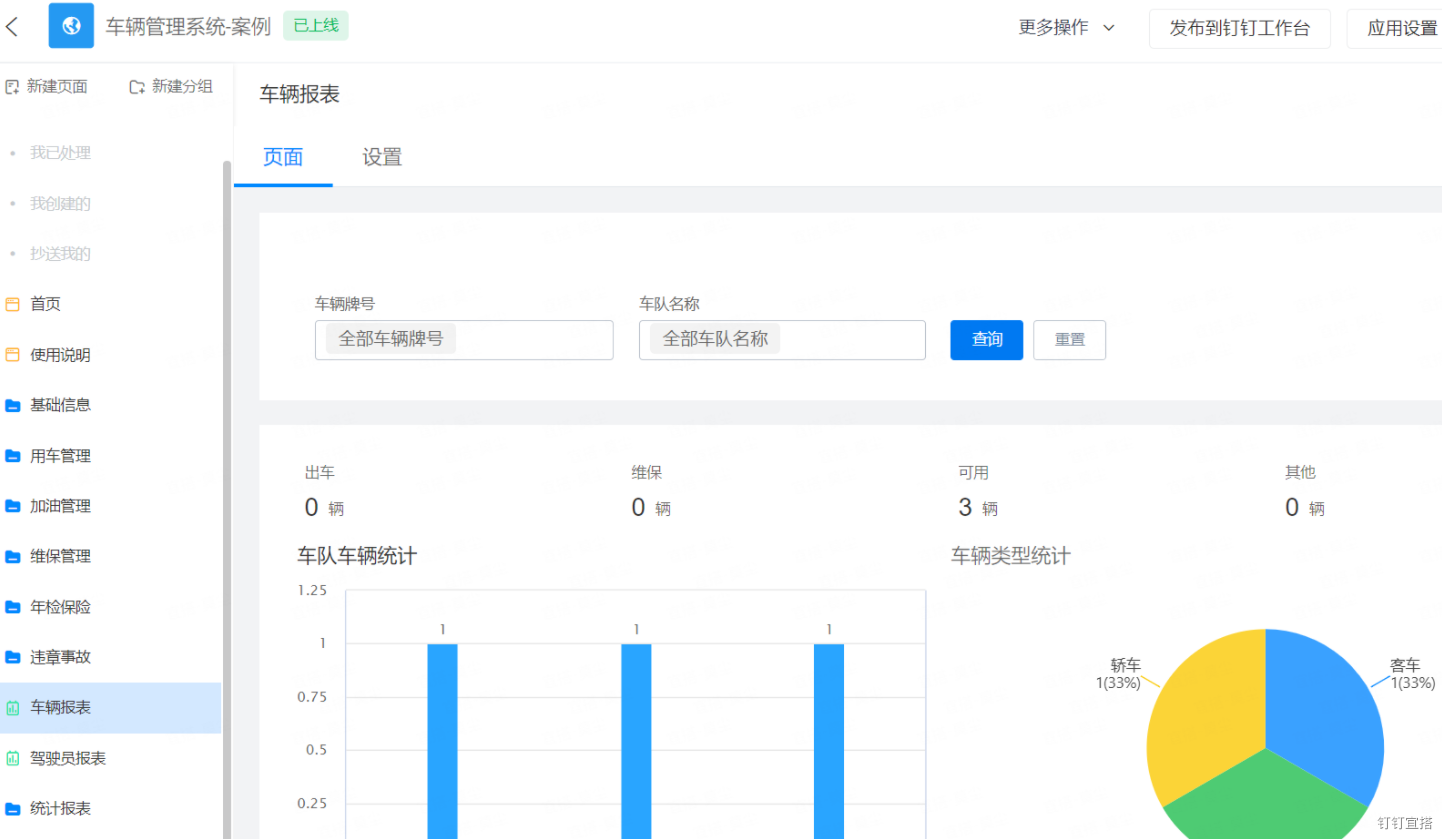Image resolution: width=1442 pixels, height=839 pixels.
Task: Click the sidebar vertical scrollbar
Action: (x=227, y=499)
